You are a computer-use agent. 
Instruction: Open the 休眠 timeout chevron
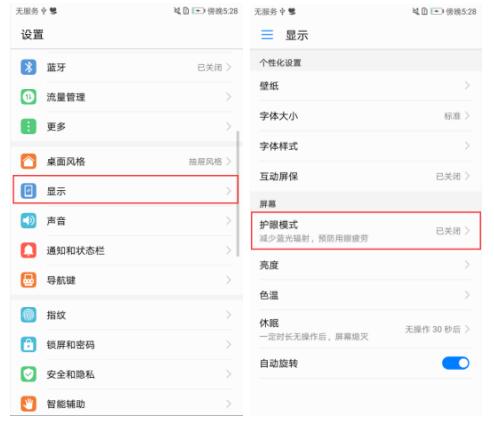click(x=467, y=329)
